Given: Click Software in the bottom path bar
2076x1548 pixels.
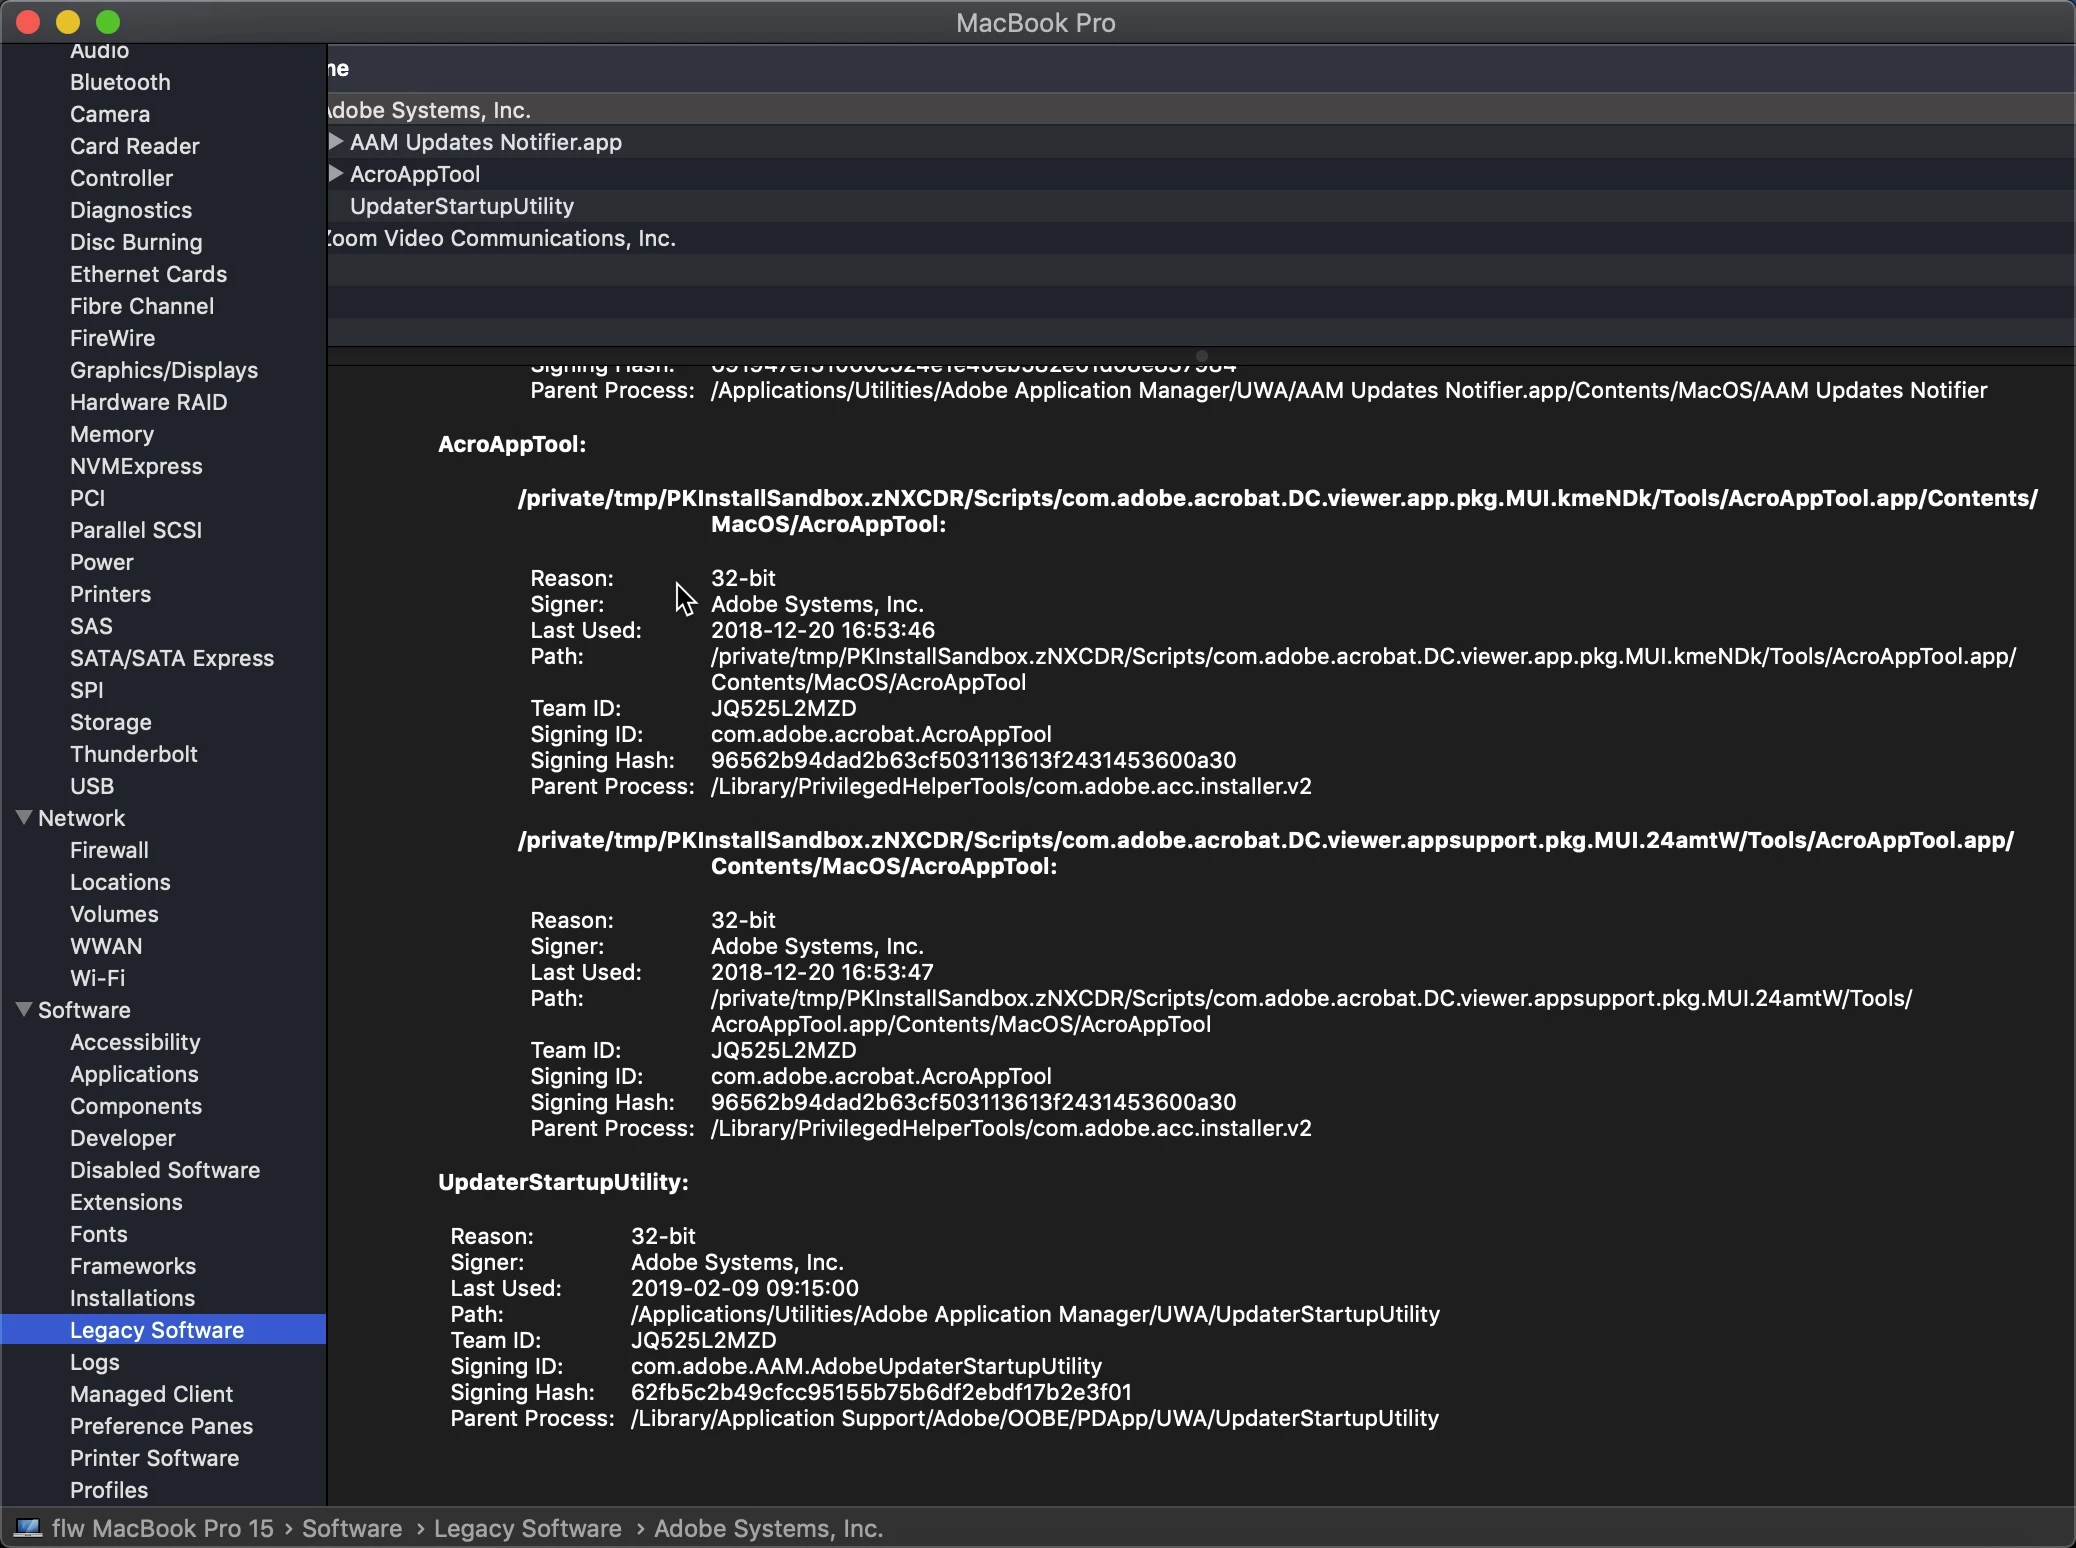Looking at the screenshot, I should click(x=352, y=1528).
